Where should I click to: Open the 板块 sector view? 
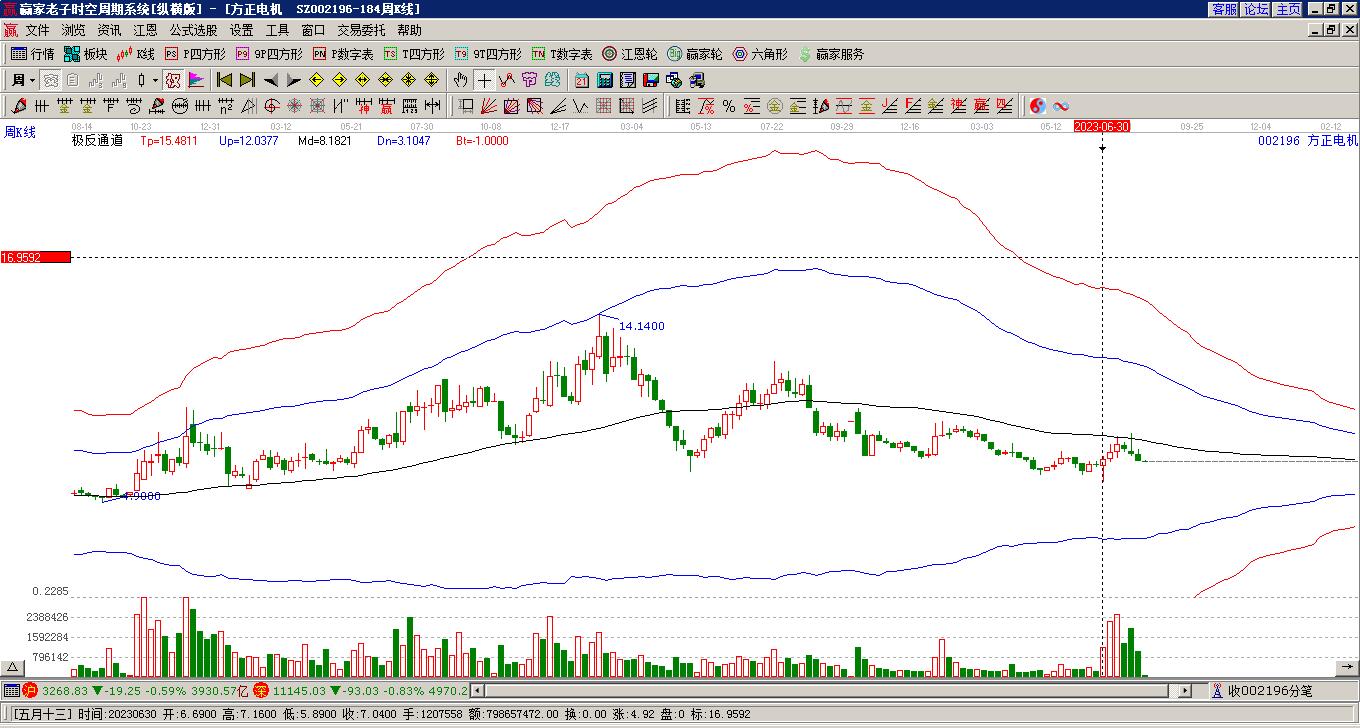click(x=85, y=54)
